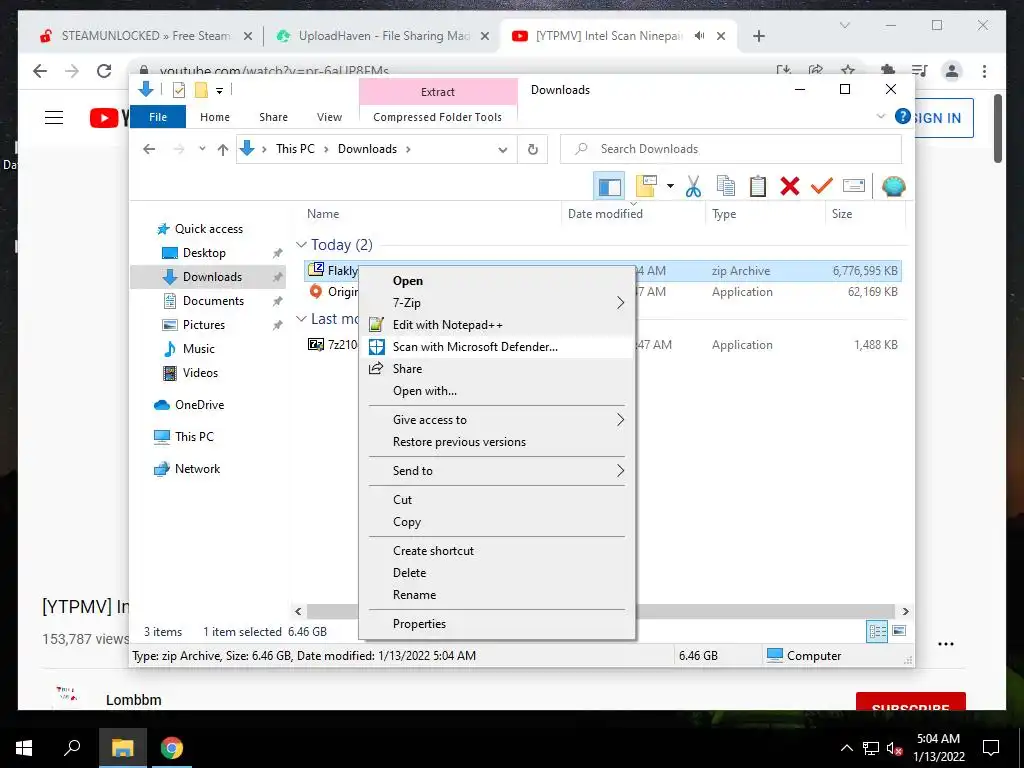The width and height of the screenshot is (1024, 768).
Task: Choose Share in the context menu
Action: point(496,369)
